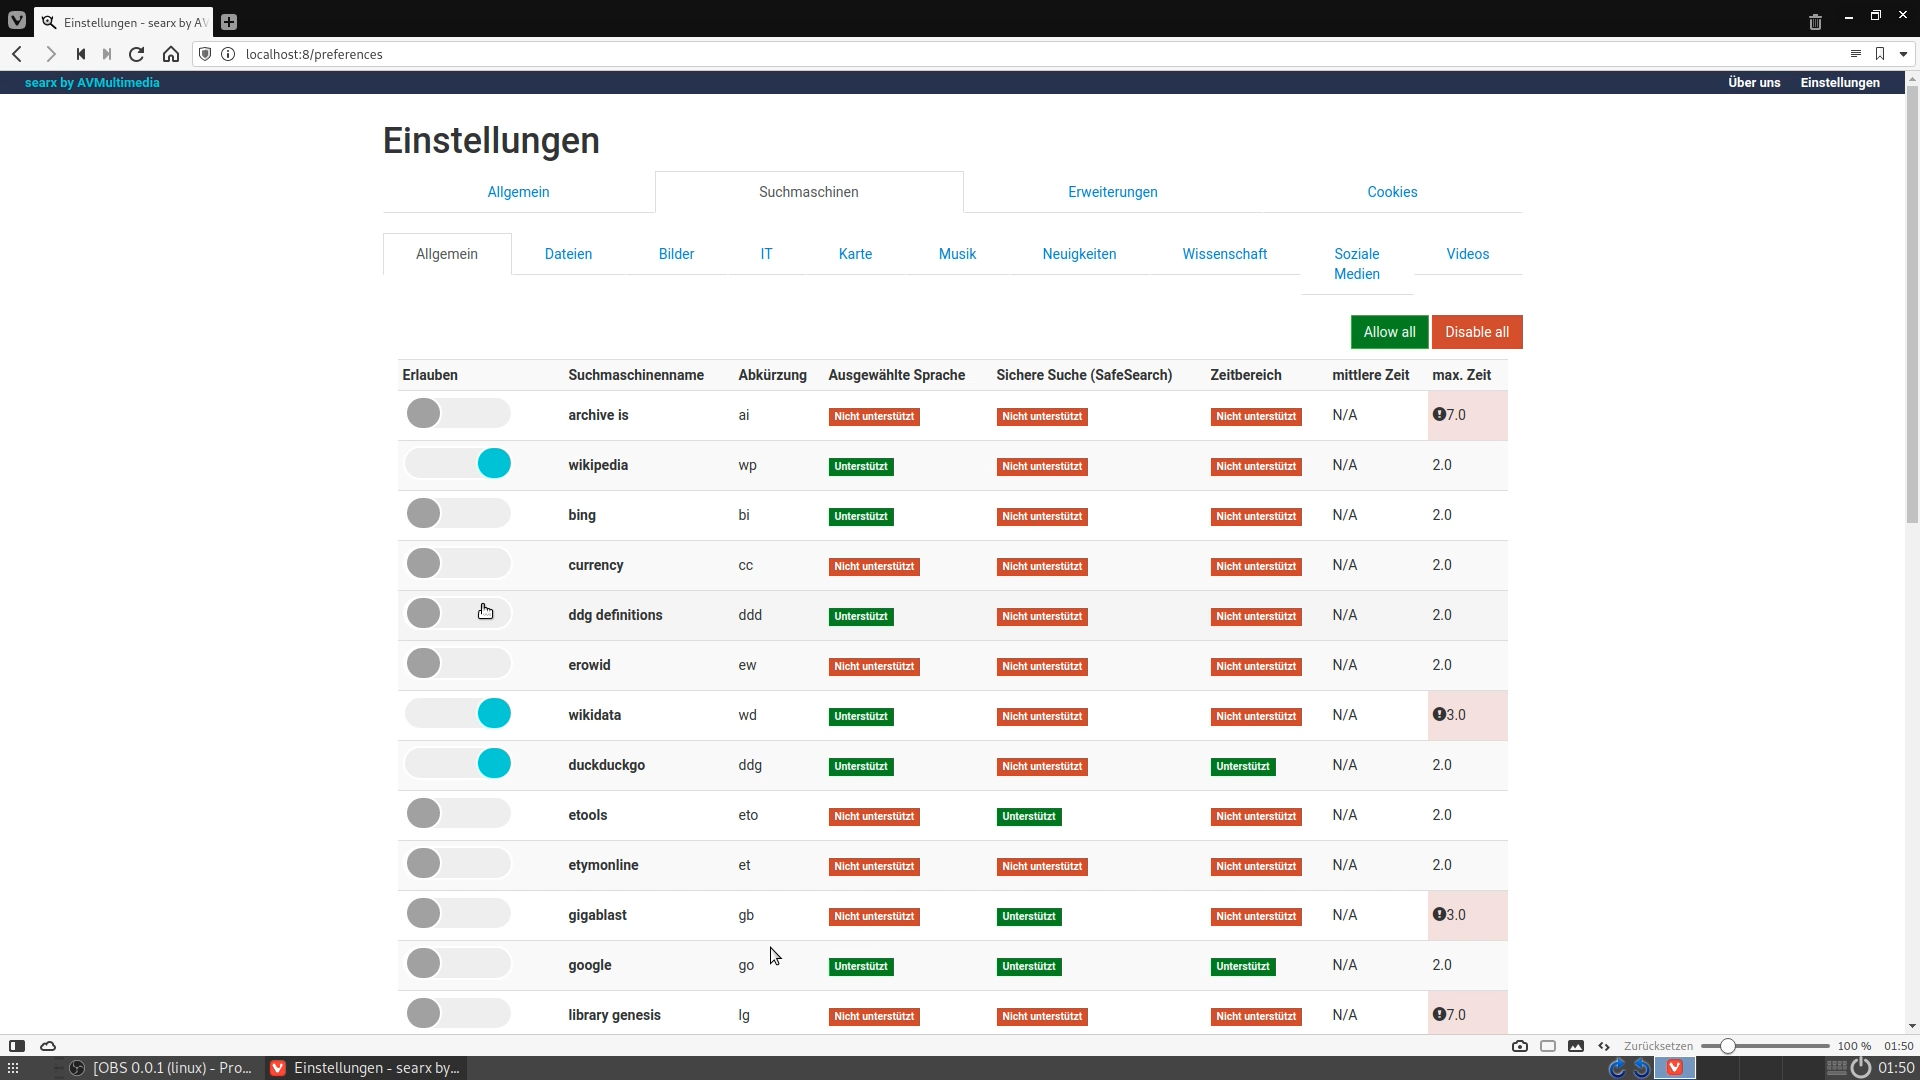Toggle the side panel in status bar

pos(17,1046)
